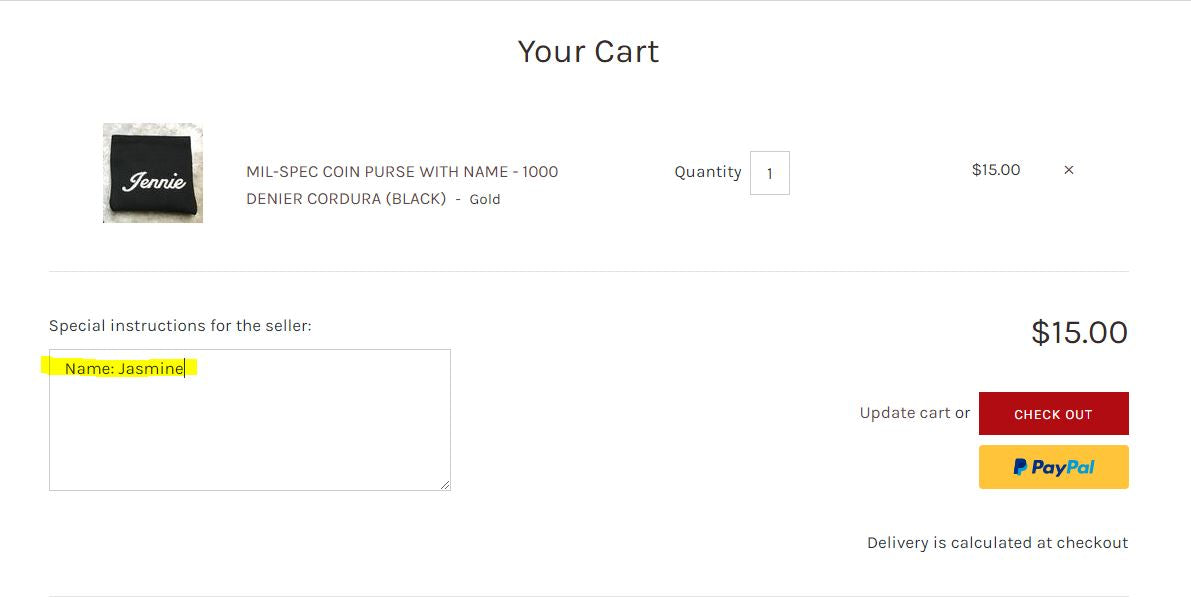The image size is (1191, 616).
Task: Click the large $15.00 cart total
Action: pyautogui.click(x=1079, y=332)
